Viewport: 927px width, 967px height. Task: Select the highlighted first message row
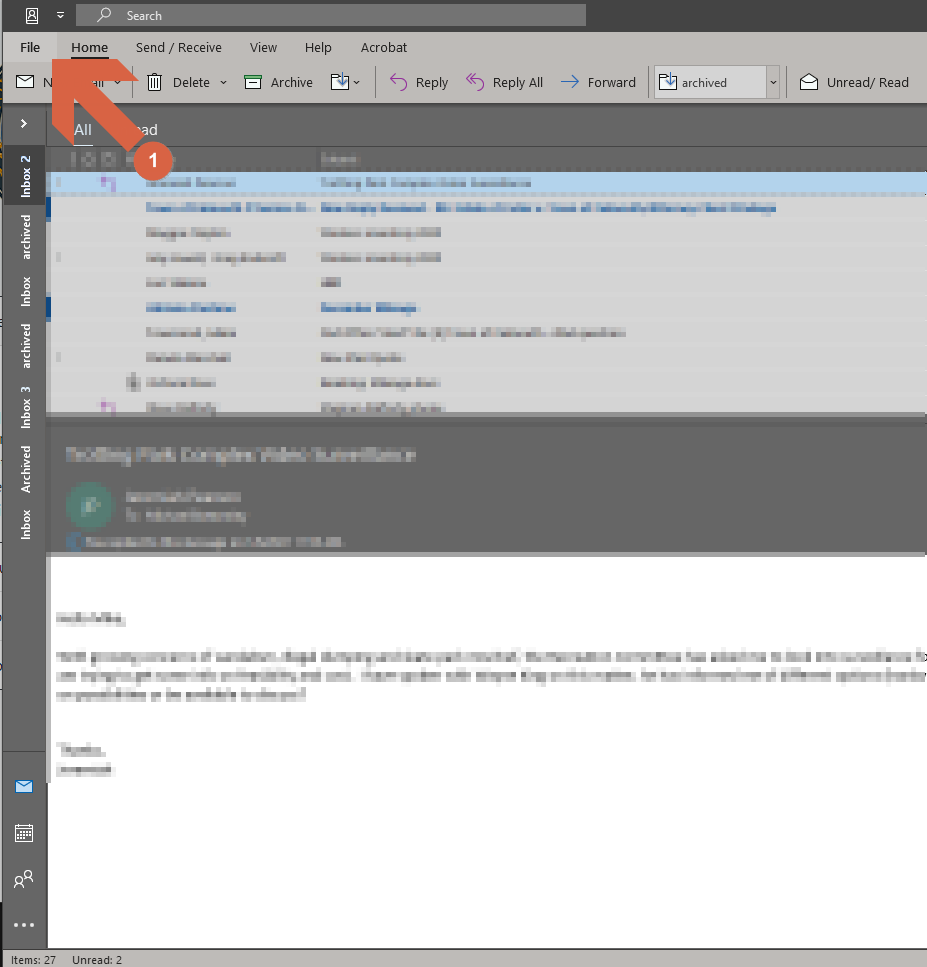click(x=487, y=183)
